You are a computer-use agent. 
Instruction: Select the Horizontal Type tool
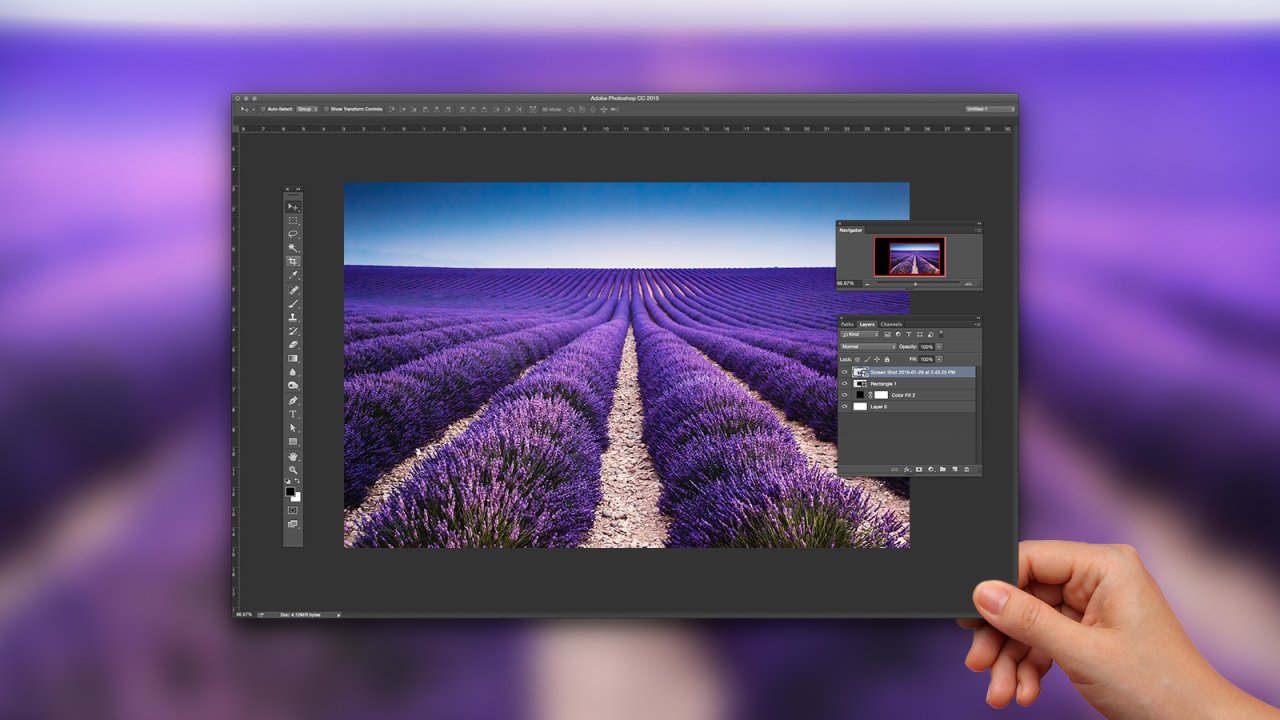[293, 414]
